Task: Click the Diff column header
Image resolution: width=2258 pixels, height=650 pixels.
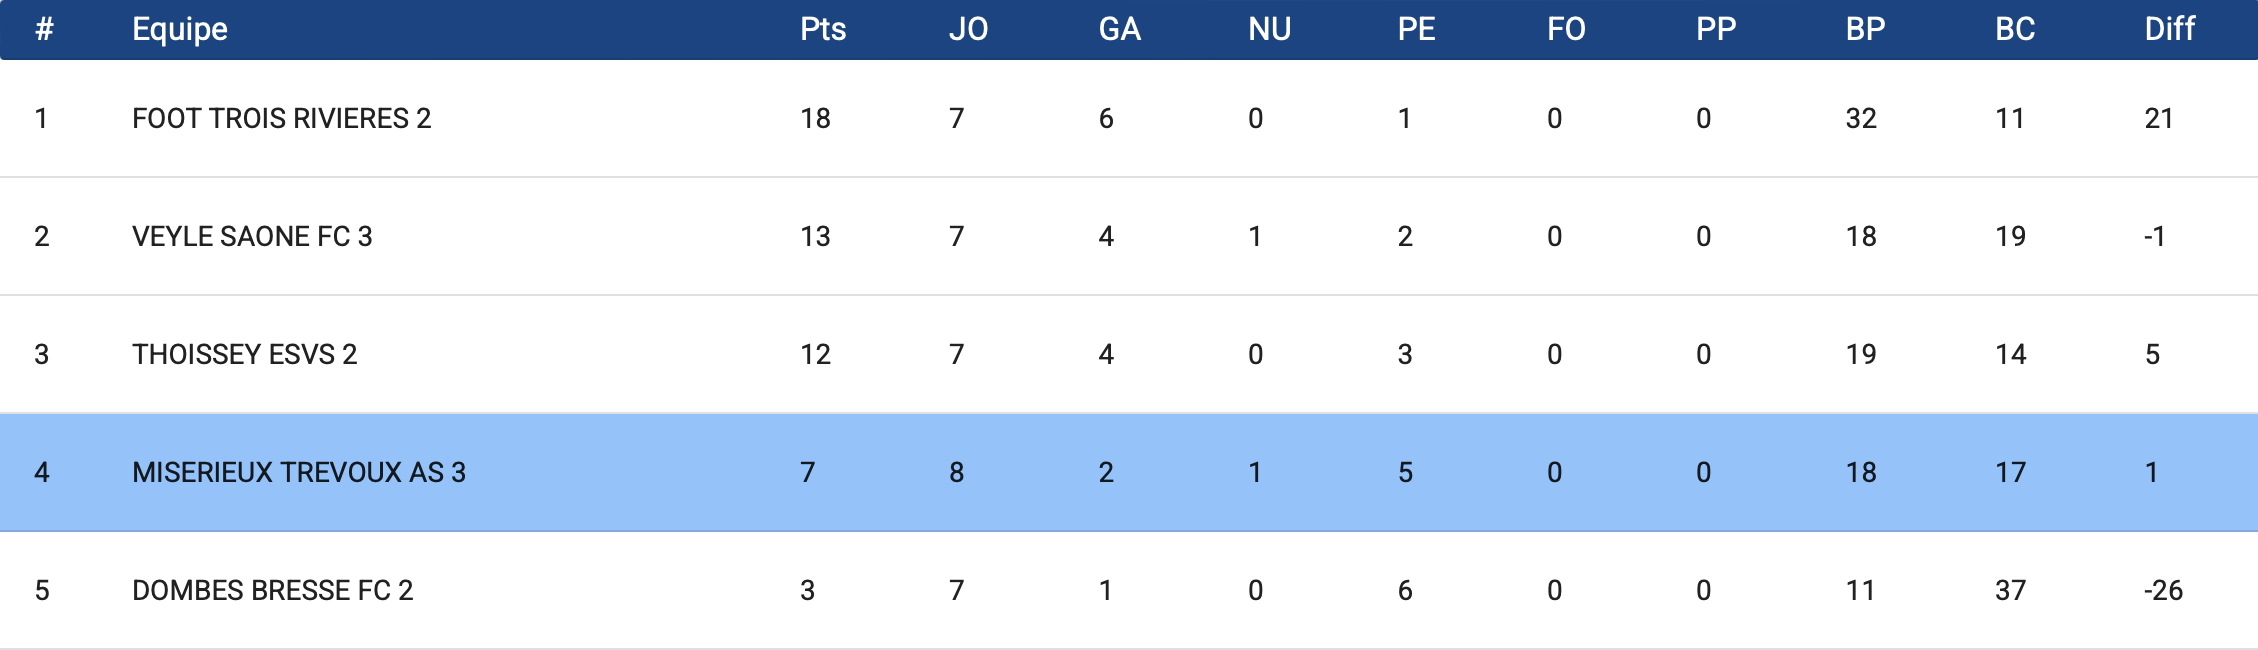Action: point(2169,29)
